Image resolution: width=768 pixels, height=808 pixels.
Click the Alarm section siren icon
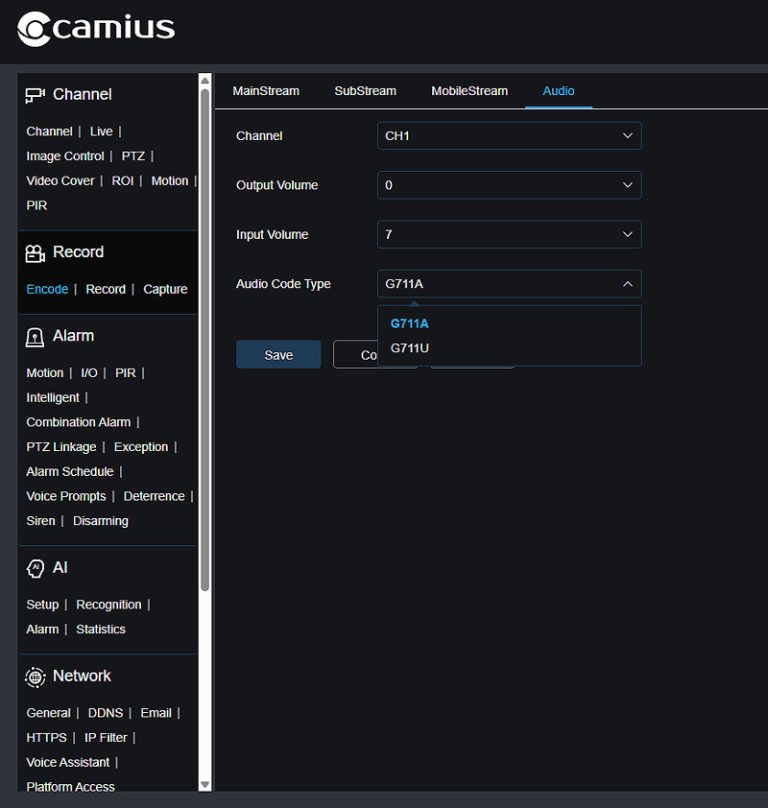click(x=35, y=337)
